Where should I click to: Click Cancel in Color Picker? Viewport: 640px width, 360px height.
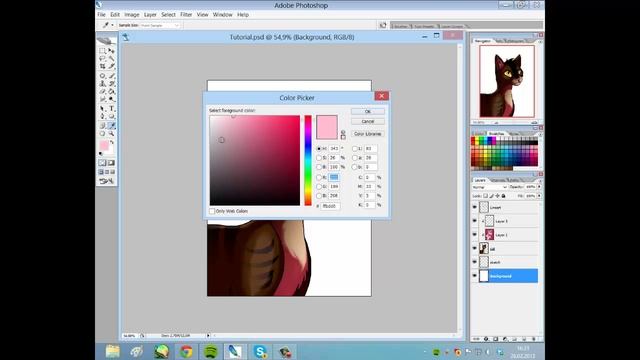367,121
